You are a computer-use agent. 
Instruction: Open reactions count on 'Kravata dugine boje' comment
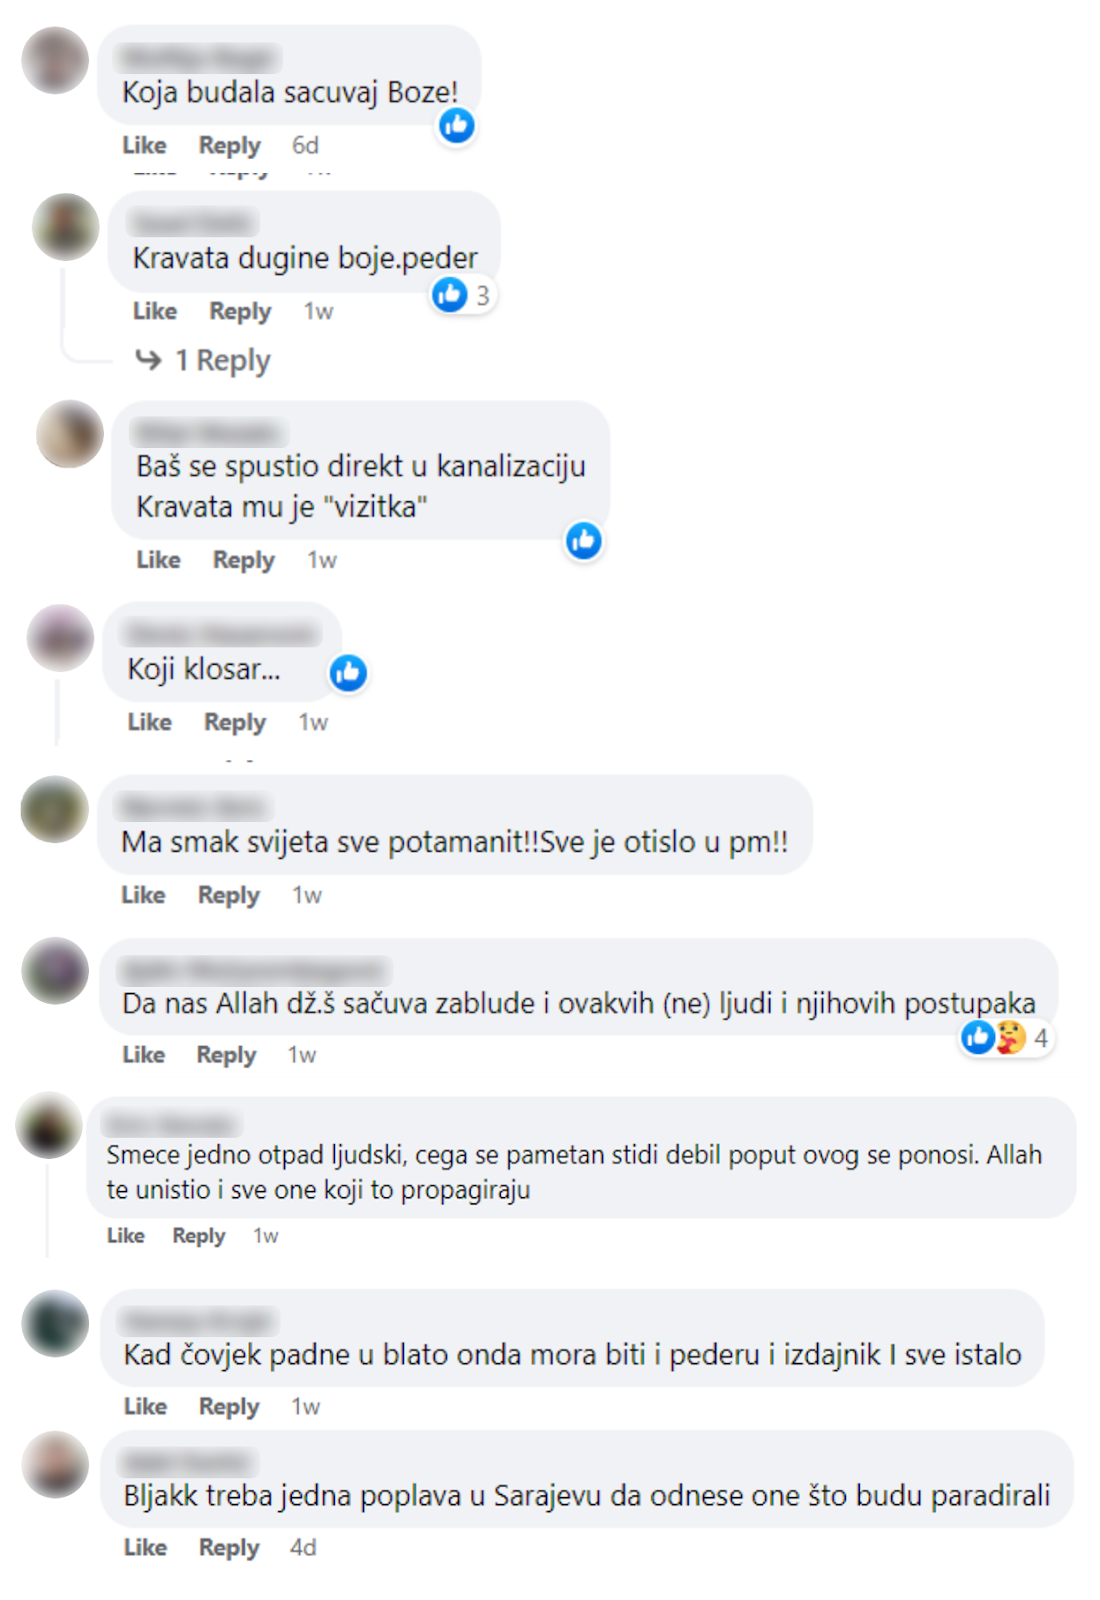point(463,295)
